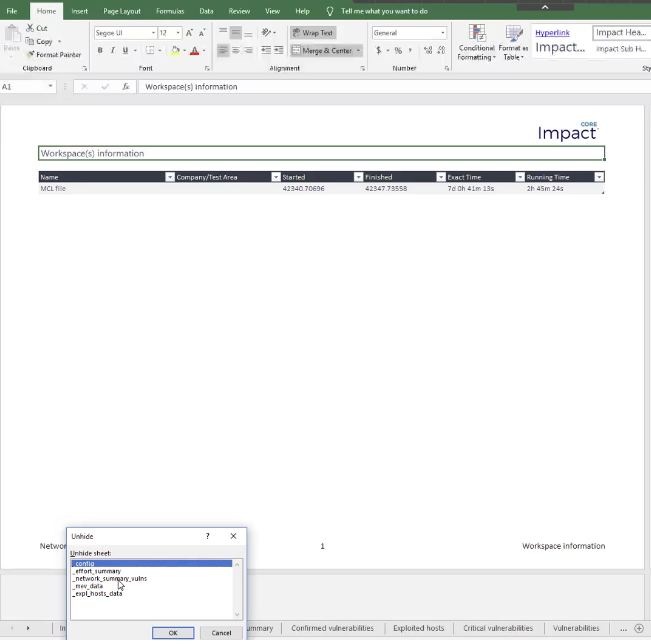Click the Middle Align icon

click(235, 32)
